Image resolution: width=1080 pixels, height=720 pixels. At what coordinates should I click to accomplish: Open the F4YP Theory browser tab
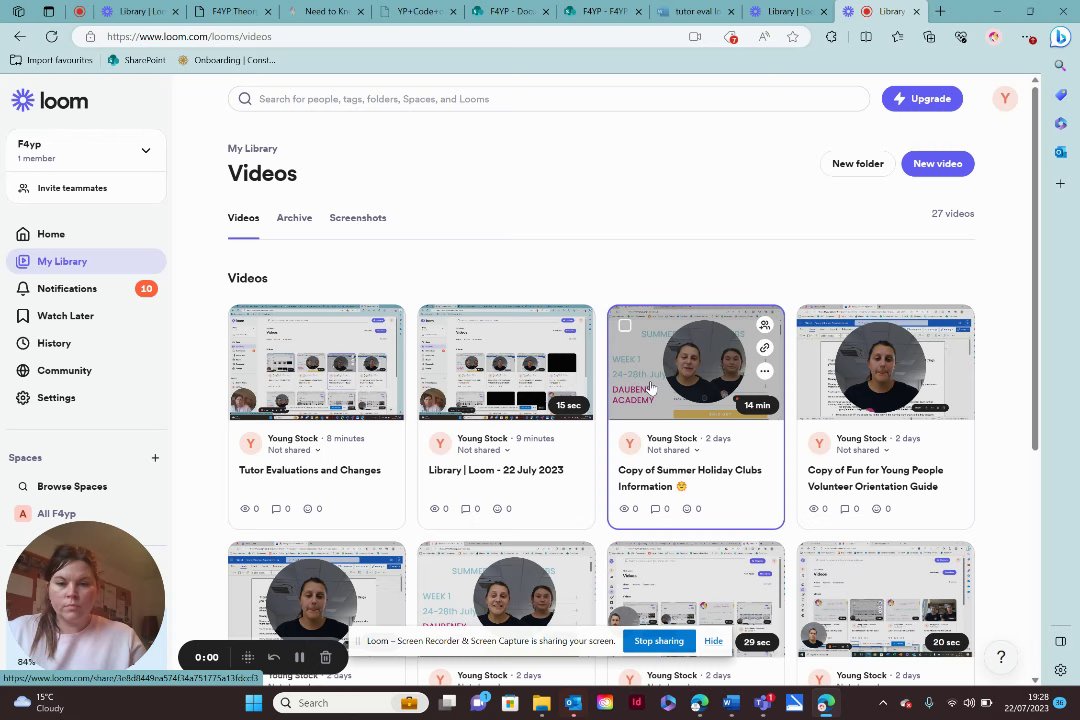click(233, 11)
